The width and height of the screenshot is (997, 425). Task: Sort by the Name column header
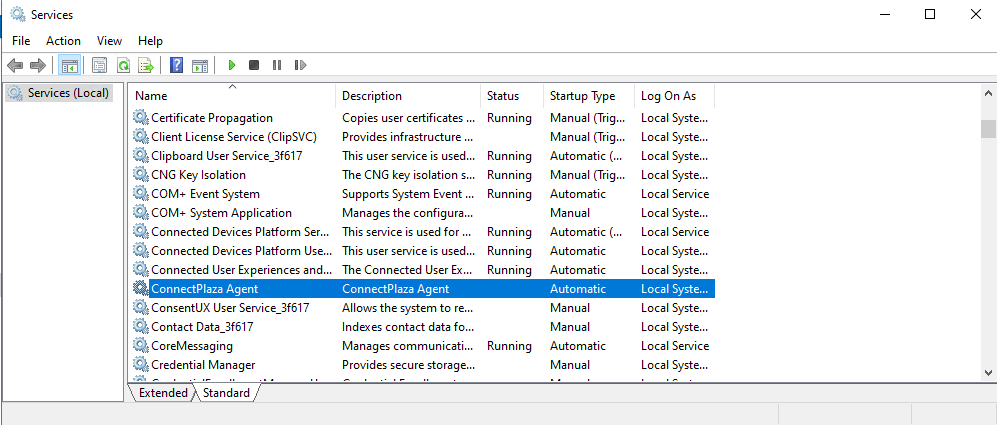(x=233, y=96)
